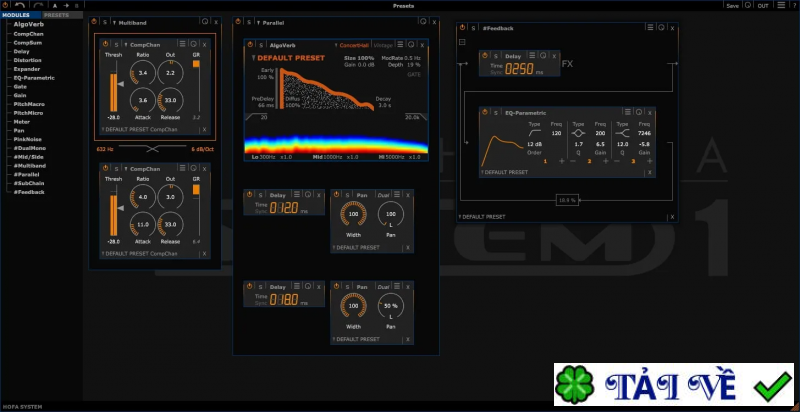
Task: Collapse the #Feedback container with minus box
Action: pos(462,42)
